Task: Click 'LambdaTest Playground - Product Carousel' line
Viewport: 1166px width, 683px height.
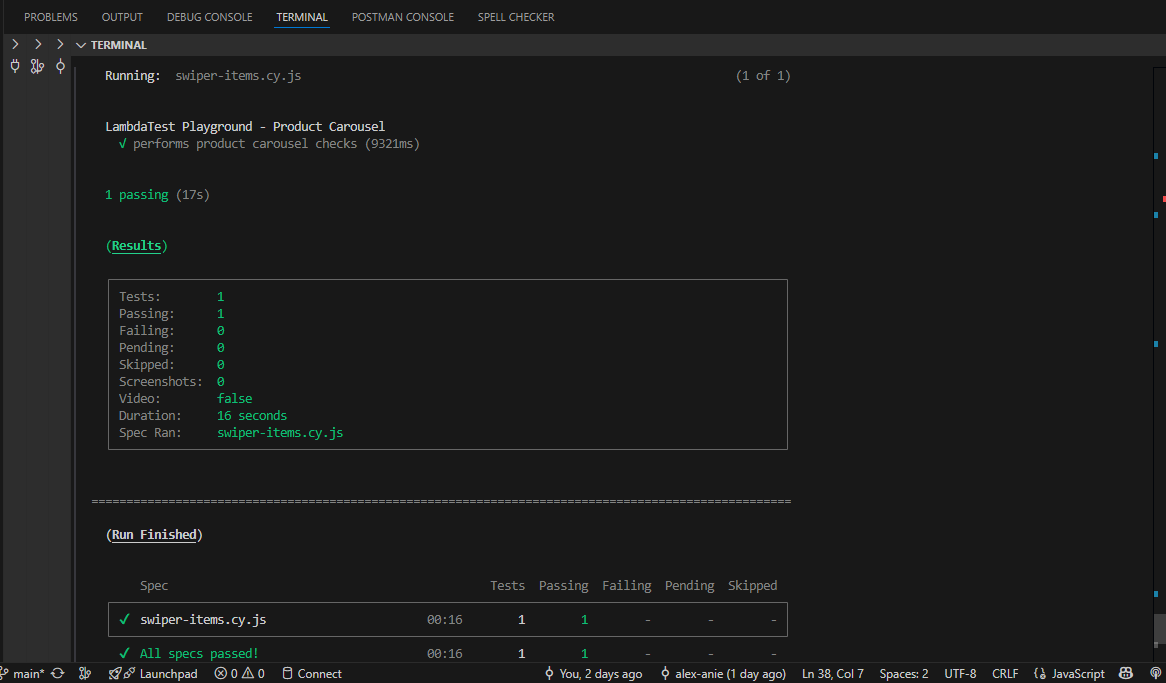Action: click(245, 126)
